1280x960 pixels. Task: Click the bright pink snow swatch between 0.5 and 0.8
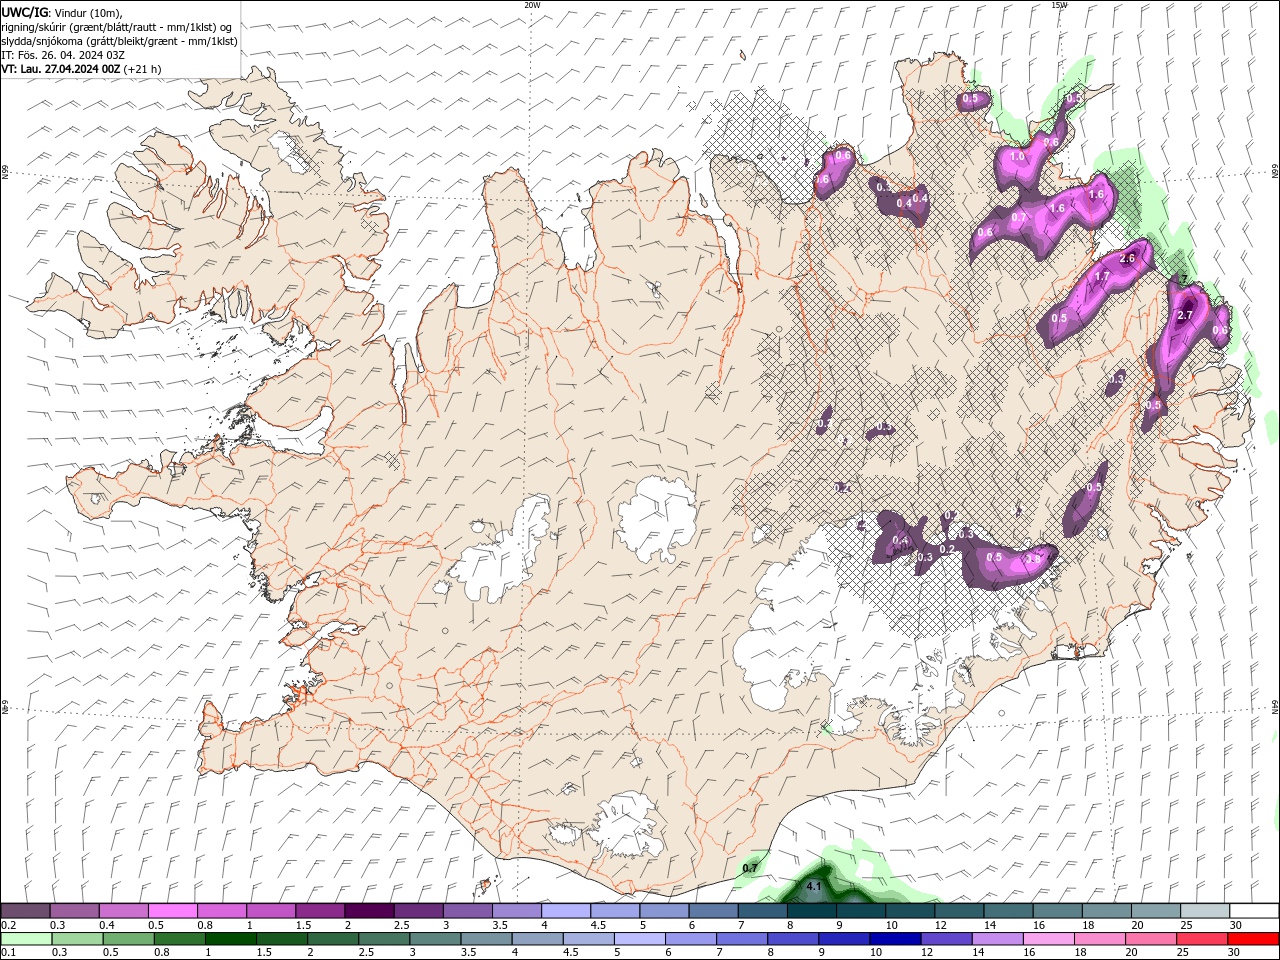173,911
